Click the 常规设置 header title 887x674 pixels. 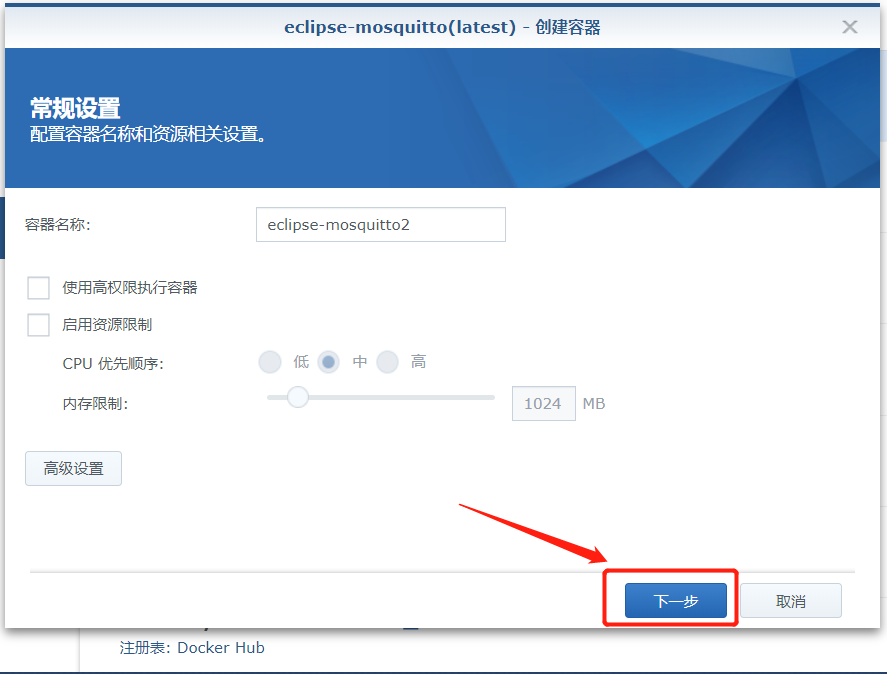point(75,108)
